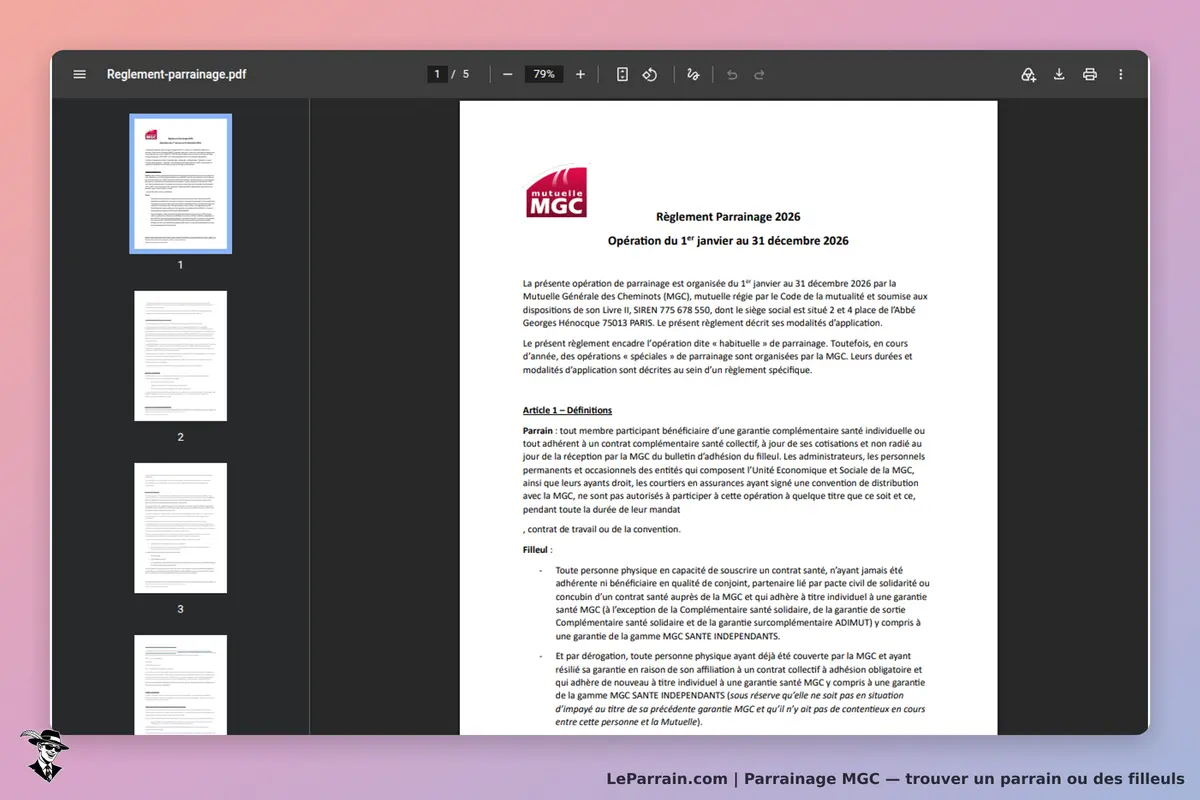Click the "Article 1 – Définitions" heading

567,410
